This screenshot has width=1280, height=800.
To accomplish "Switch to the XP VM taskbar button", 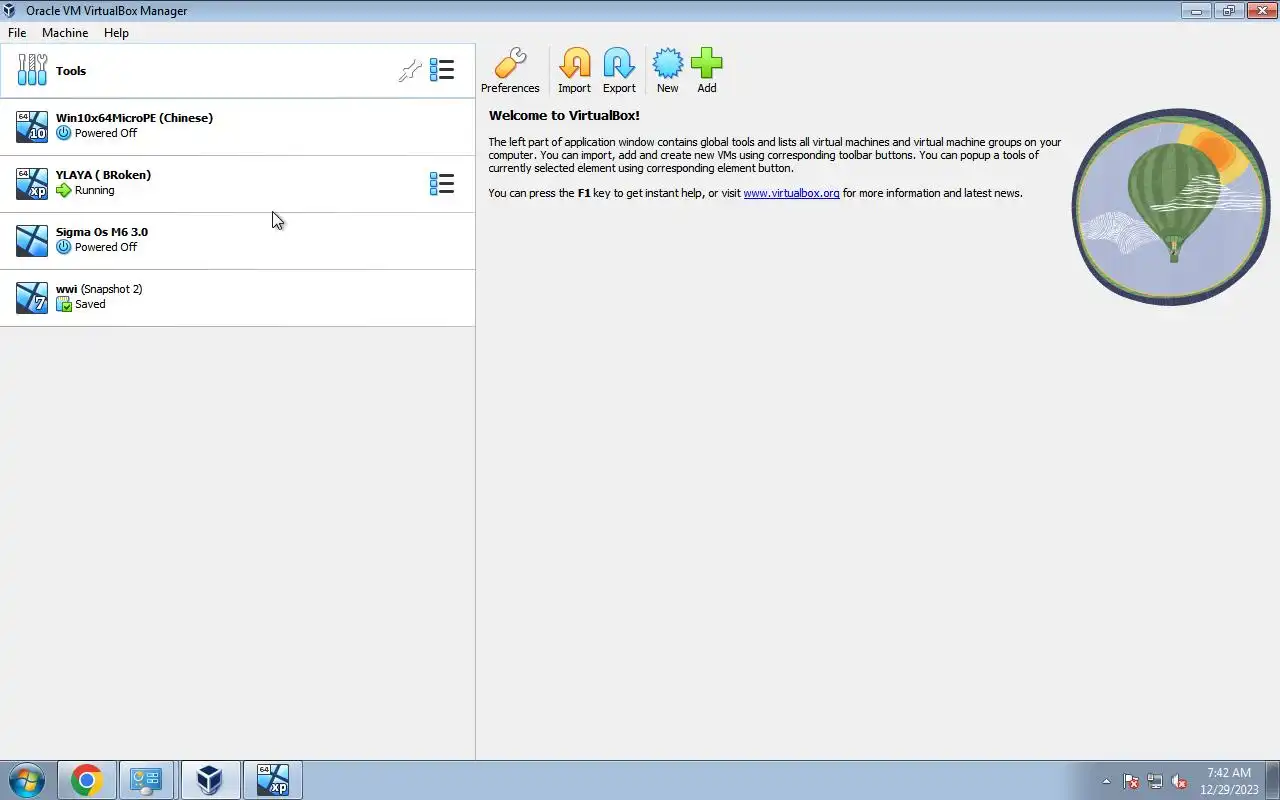I will click(x=272, y=780).
